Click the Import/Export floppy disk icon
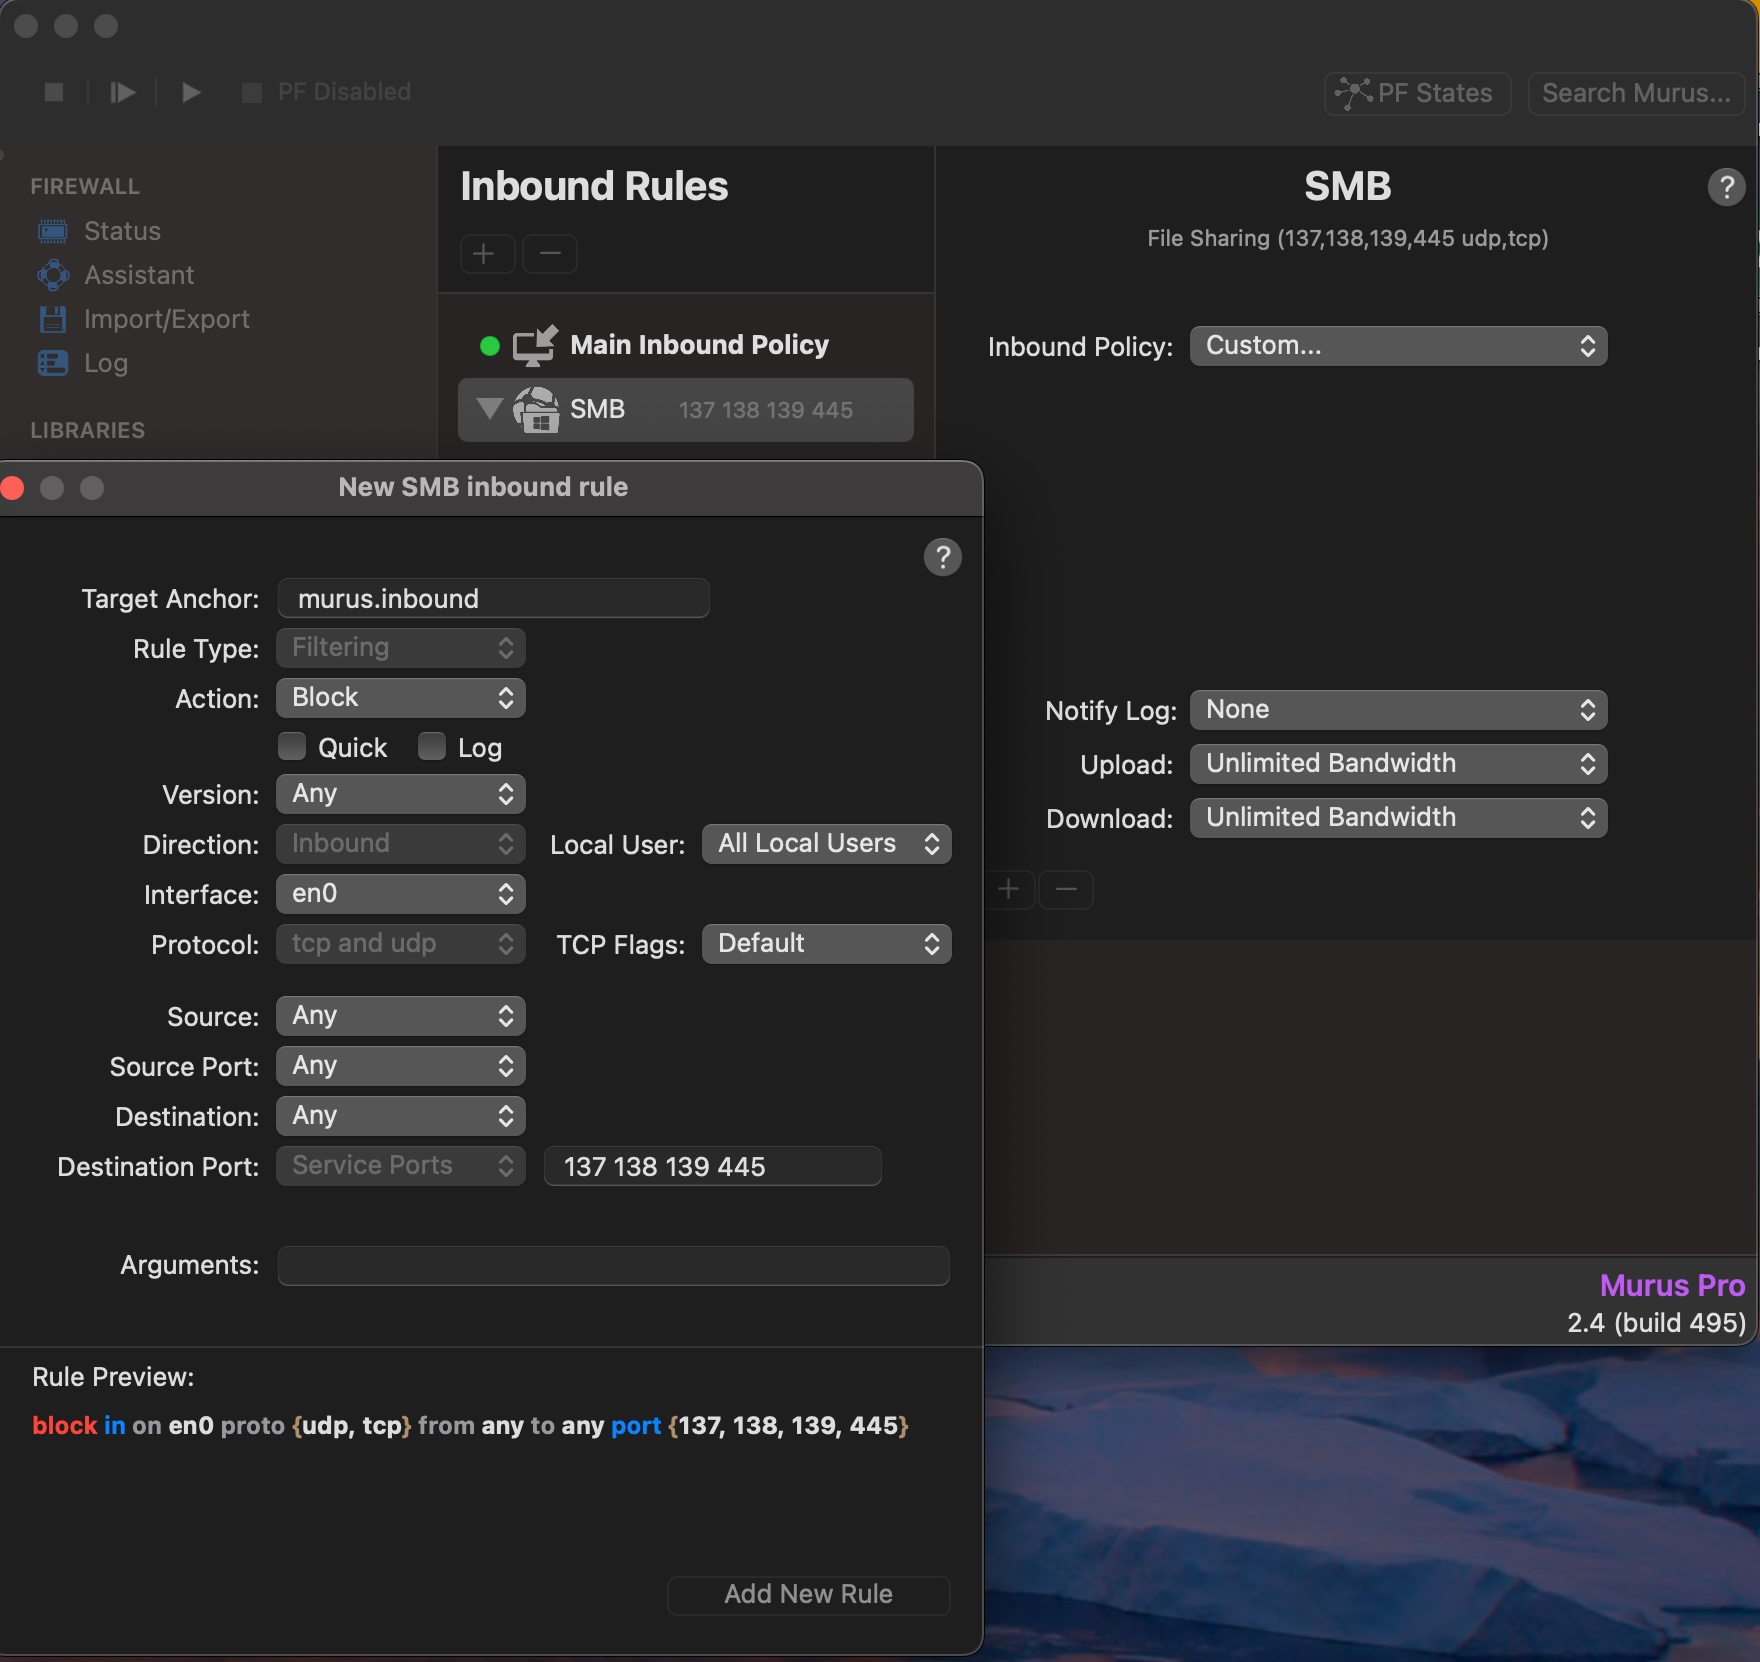 coord(53,319)
